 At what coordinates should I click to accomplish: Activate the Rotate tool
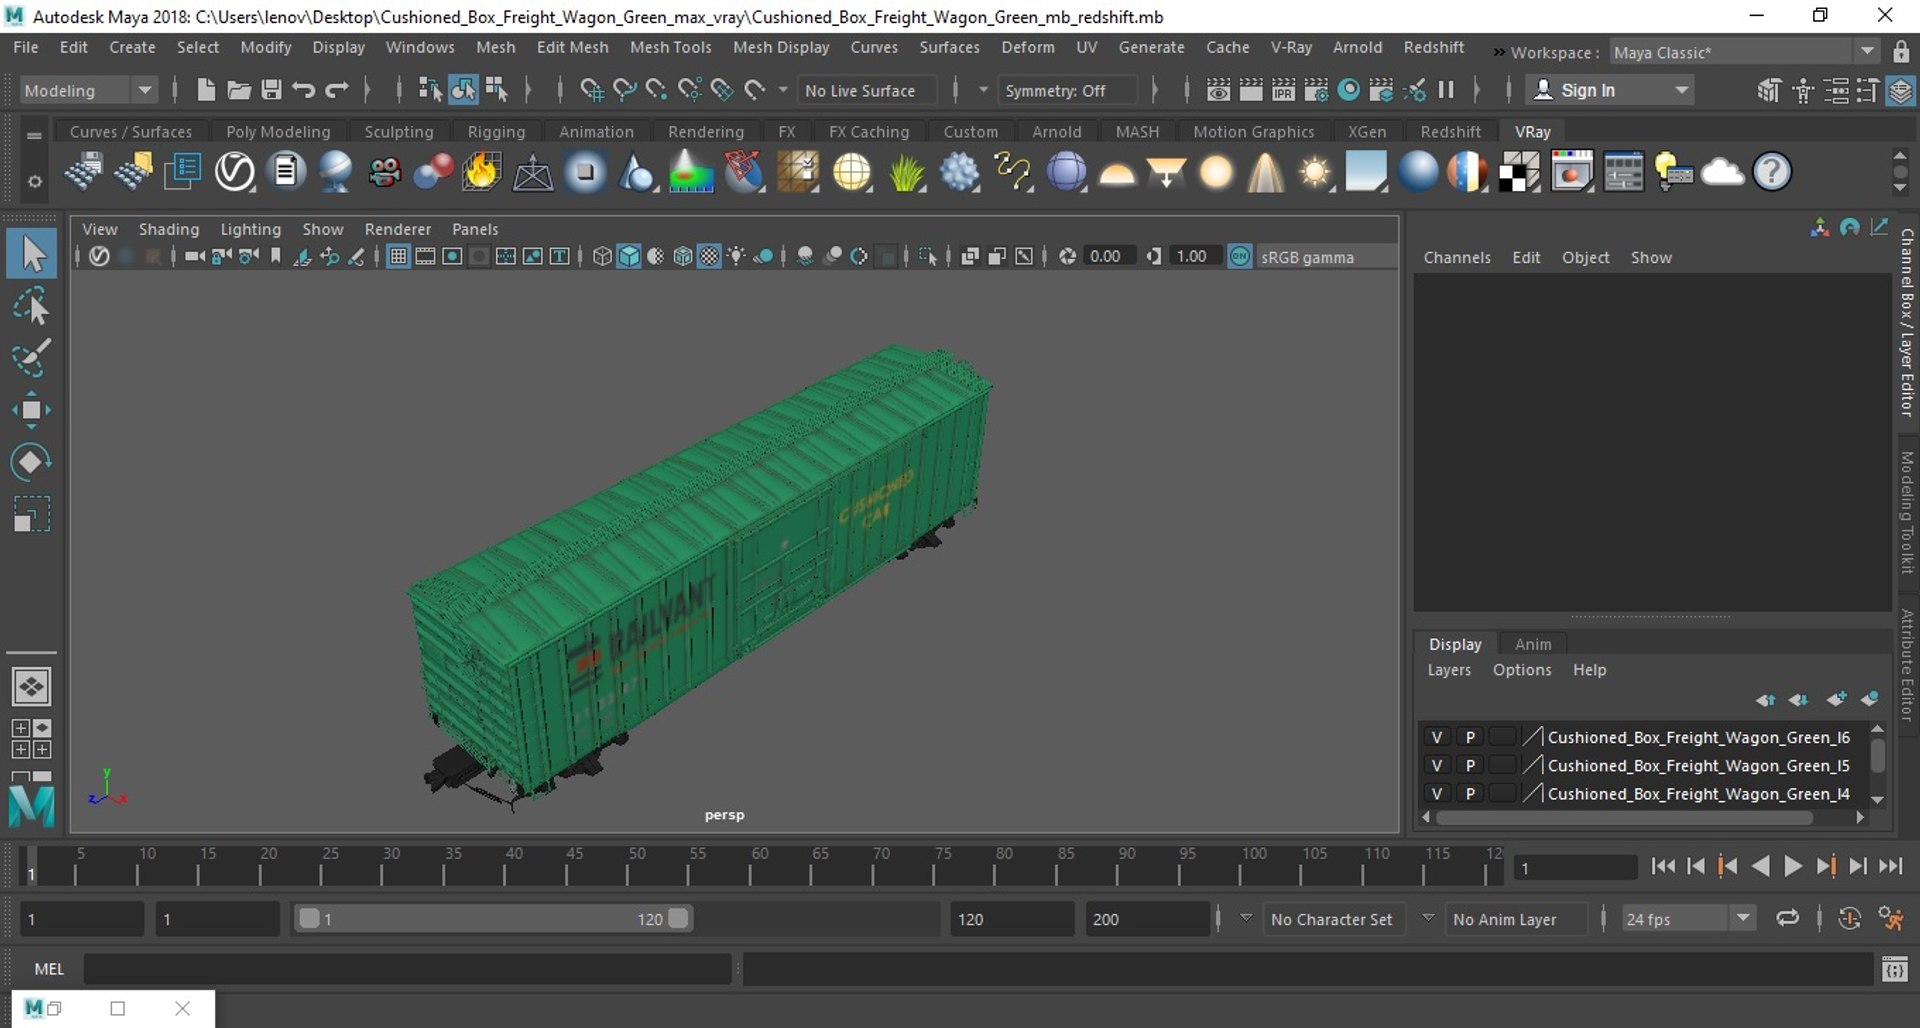(x=32, y=462)
